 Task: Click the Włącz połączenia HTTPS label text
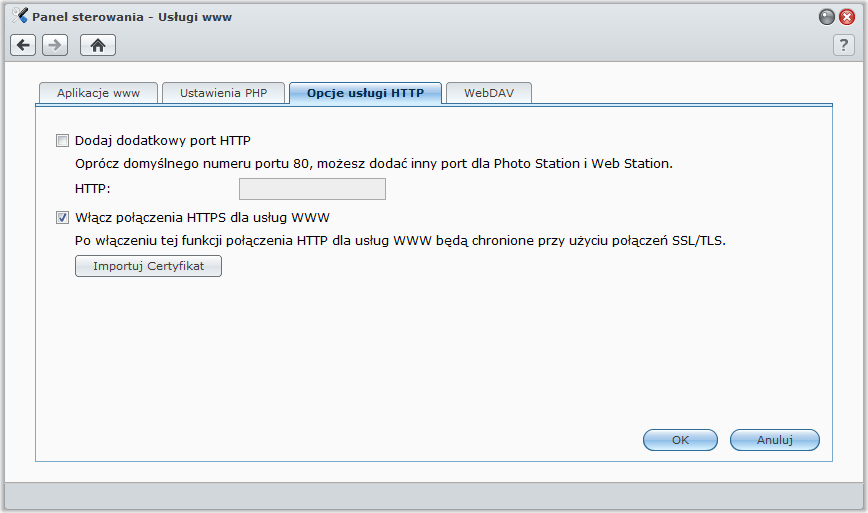(203, 217)
